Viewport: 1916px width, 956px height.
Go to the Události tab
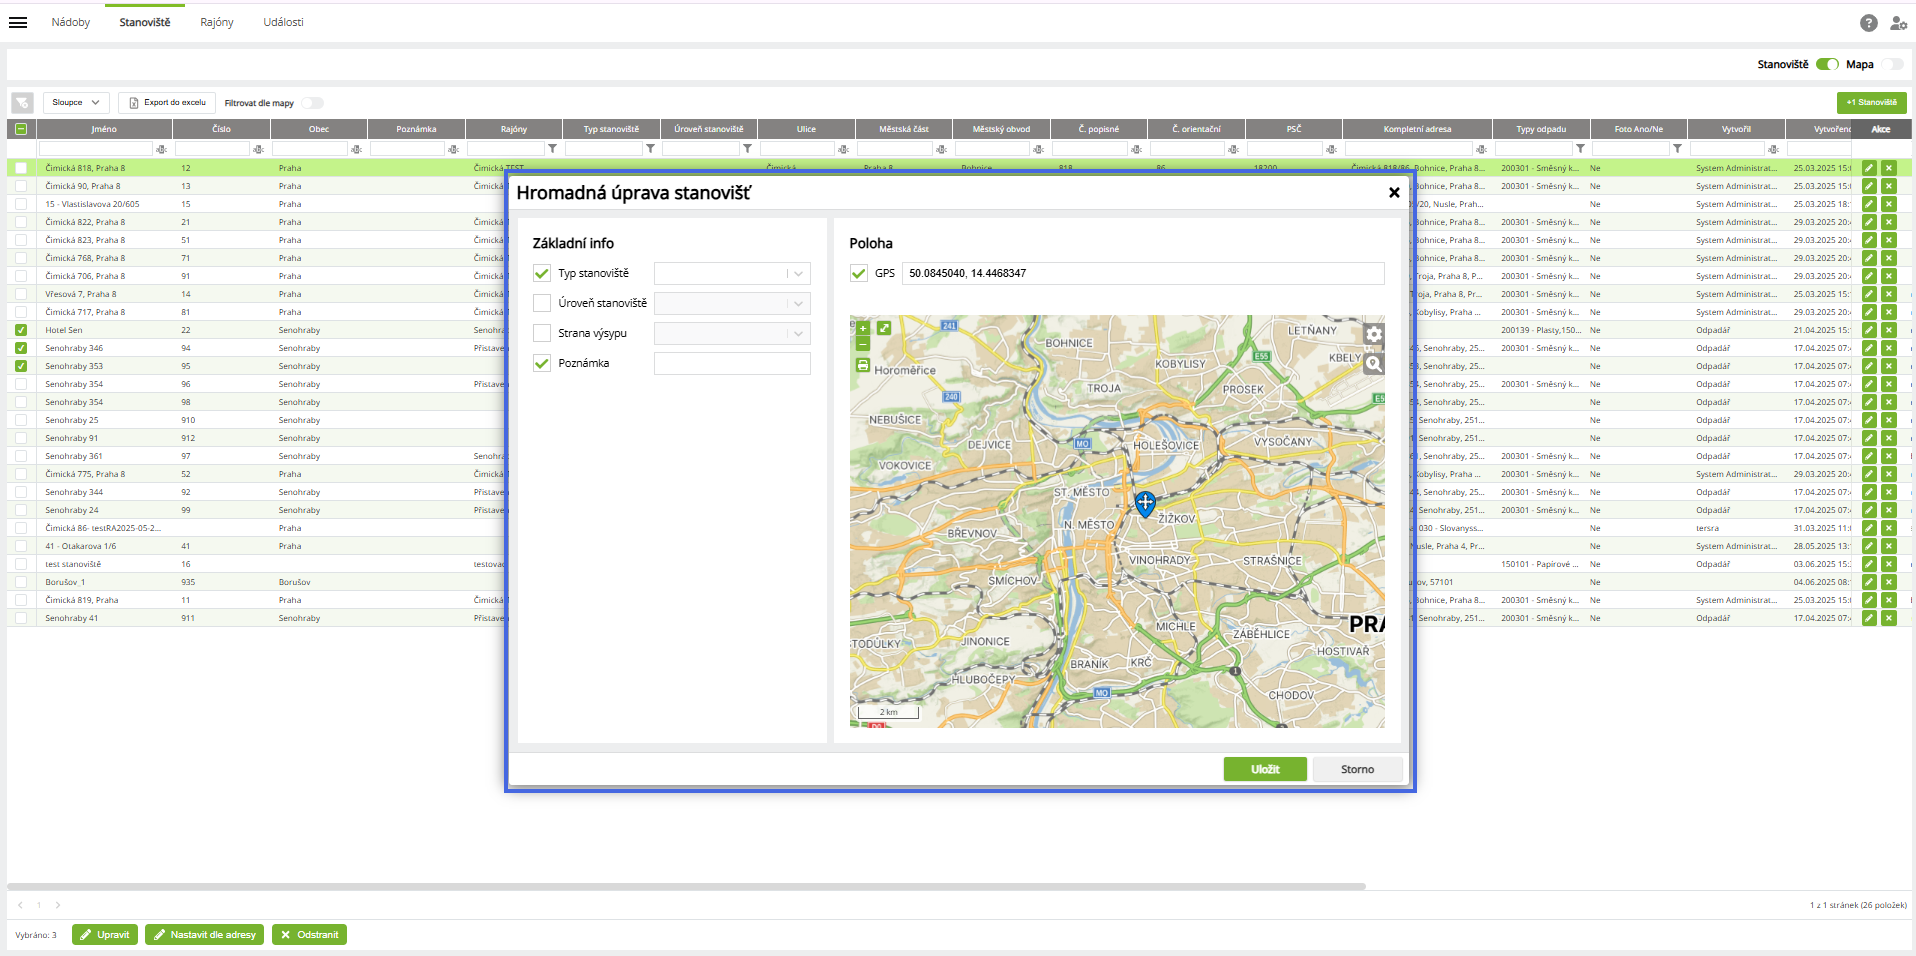tap(283, 22)
